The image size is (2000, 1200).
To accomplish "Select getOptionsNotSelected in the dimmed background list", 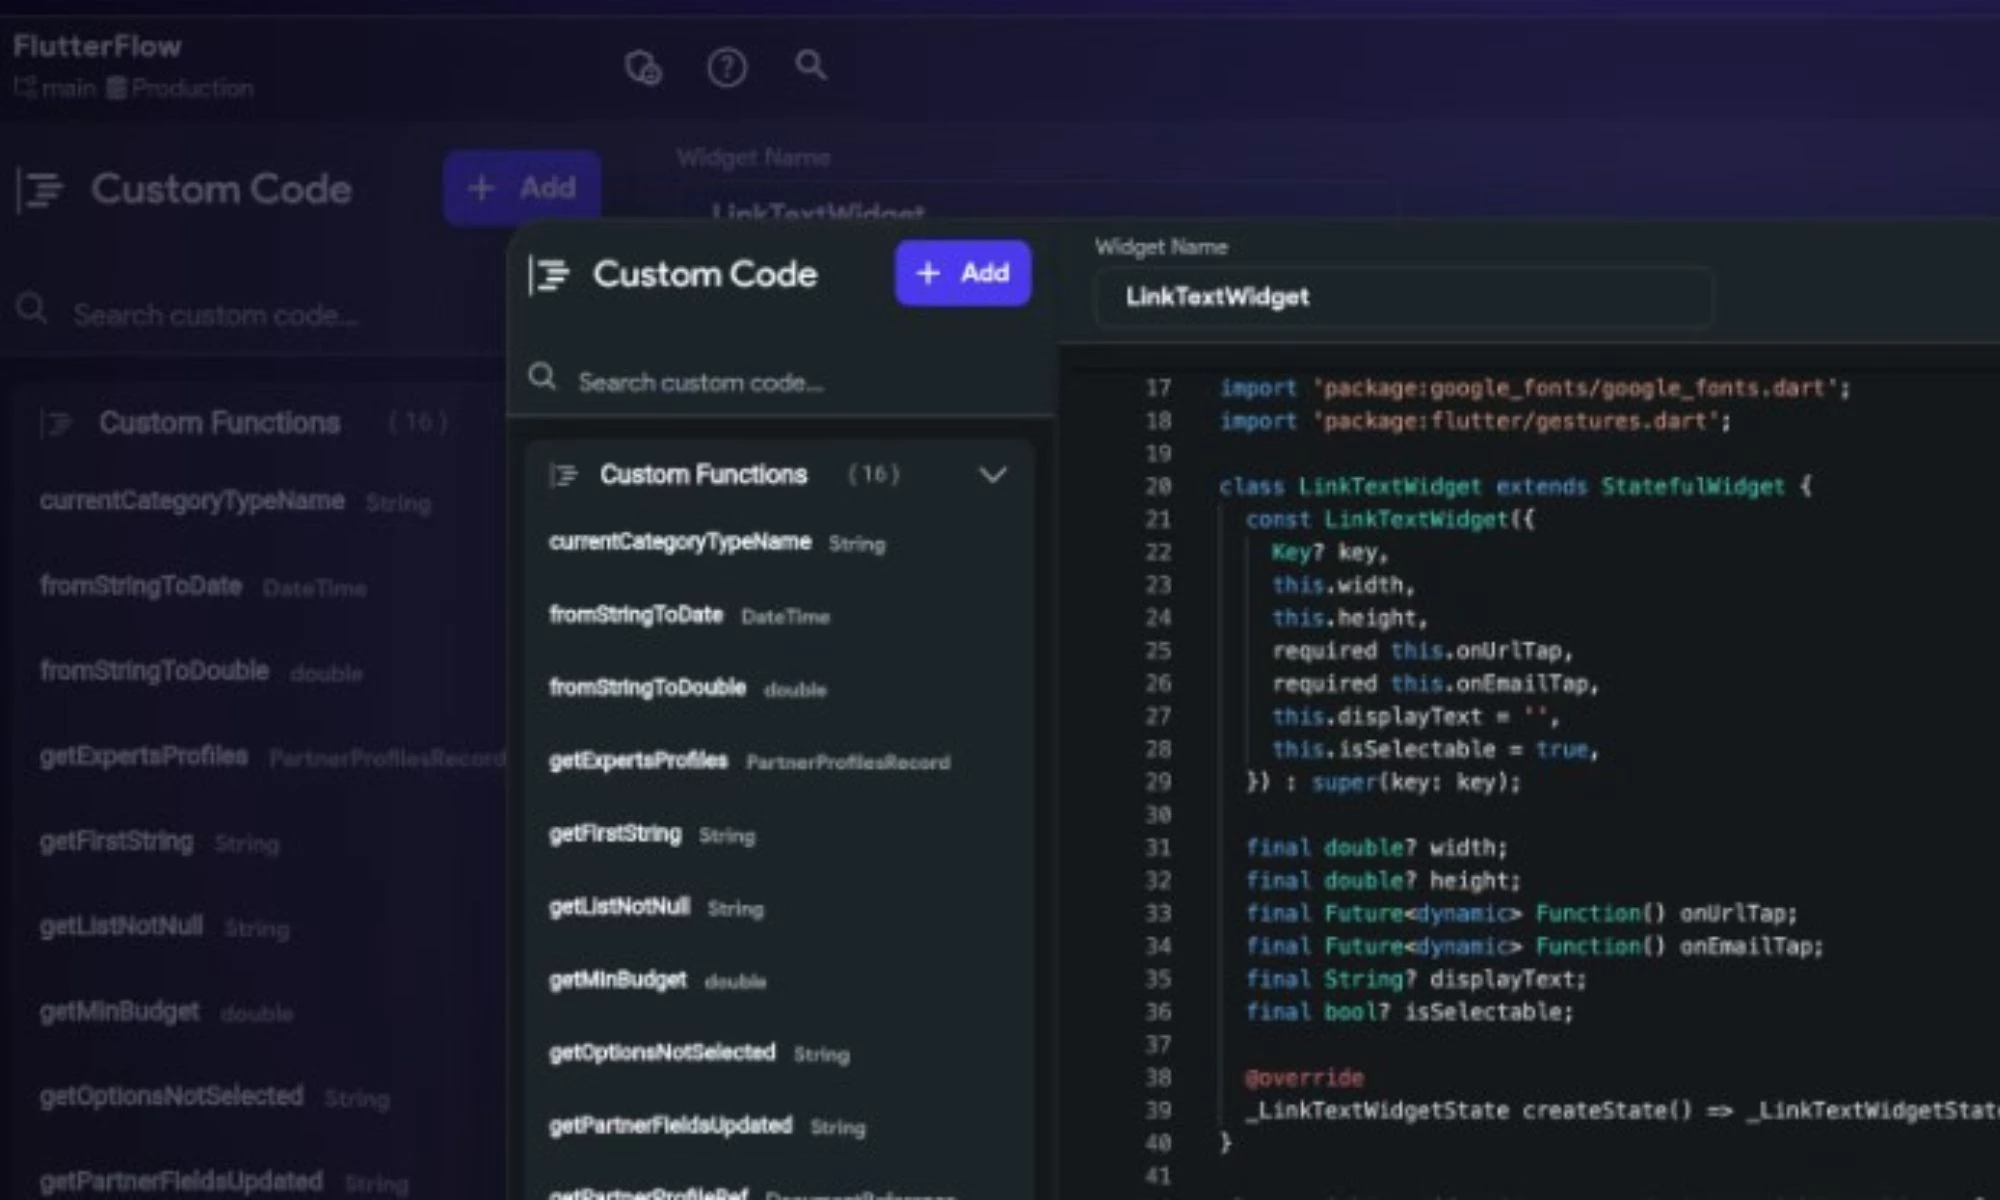I will pyautogui.click(x=171, y=1095).
